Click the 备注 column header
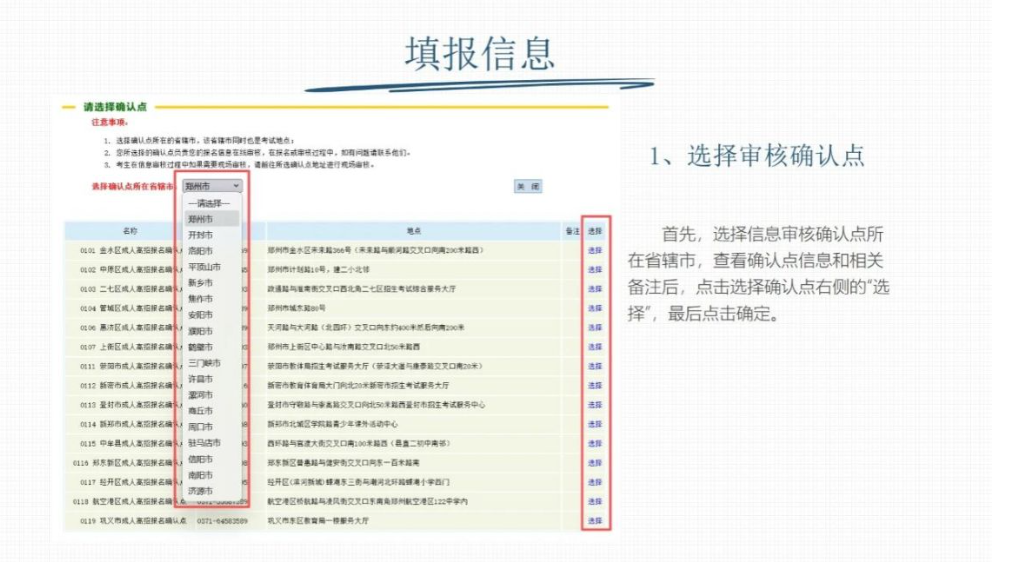Viewport: 1015px width, 566px height. coord(573,231)
